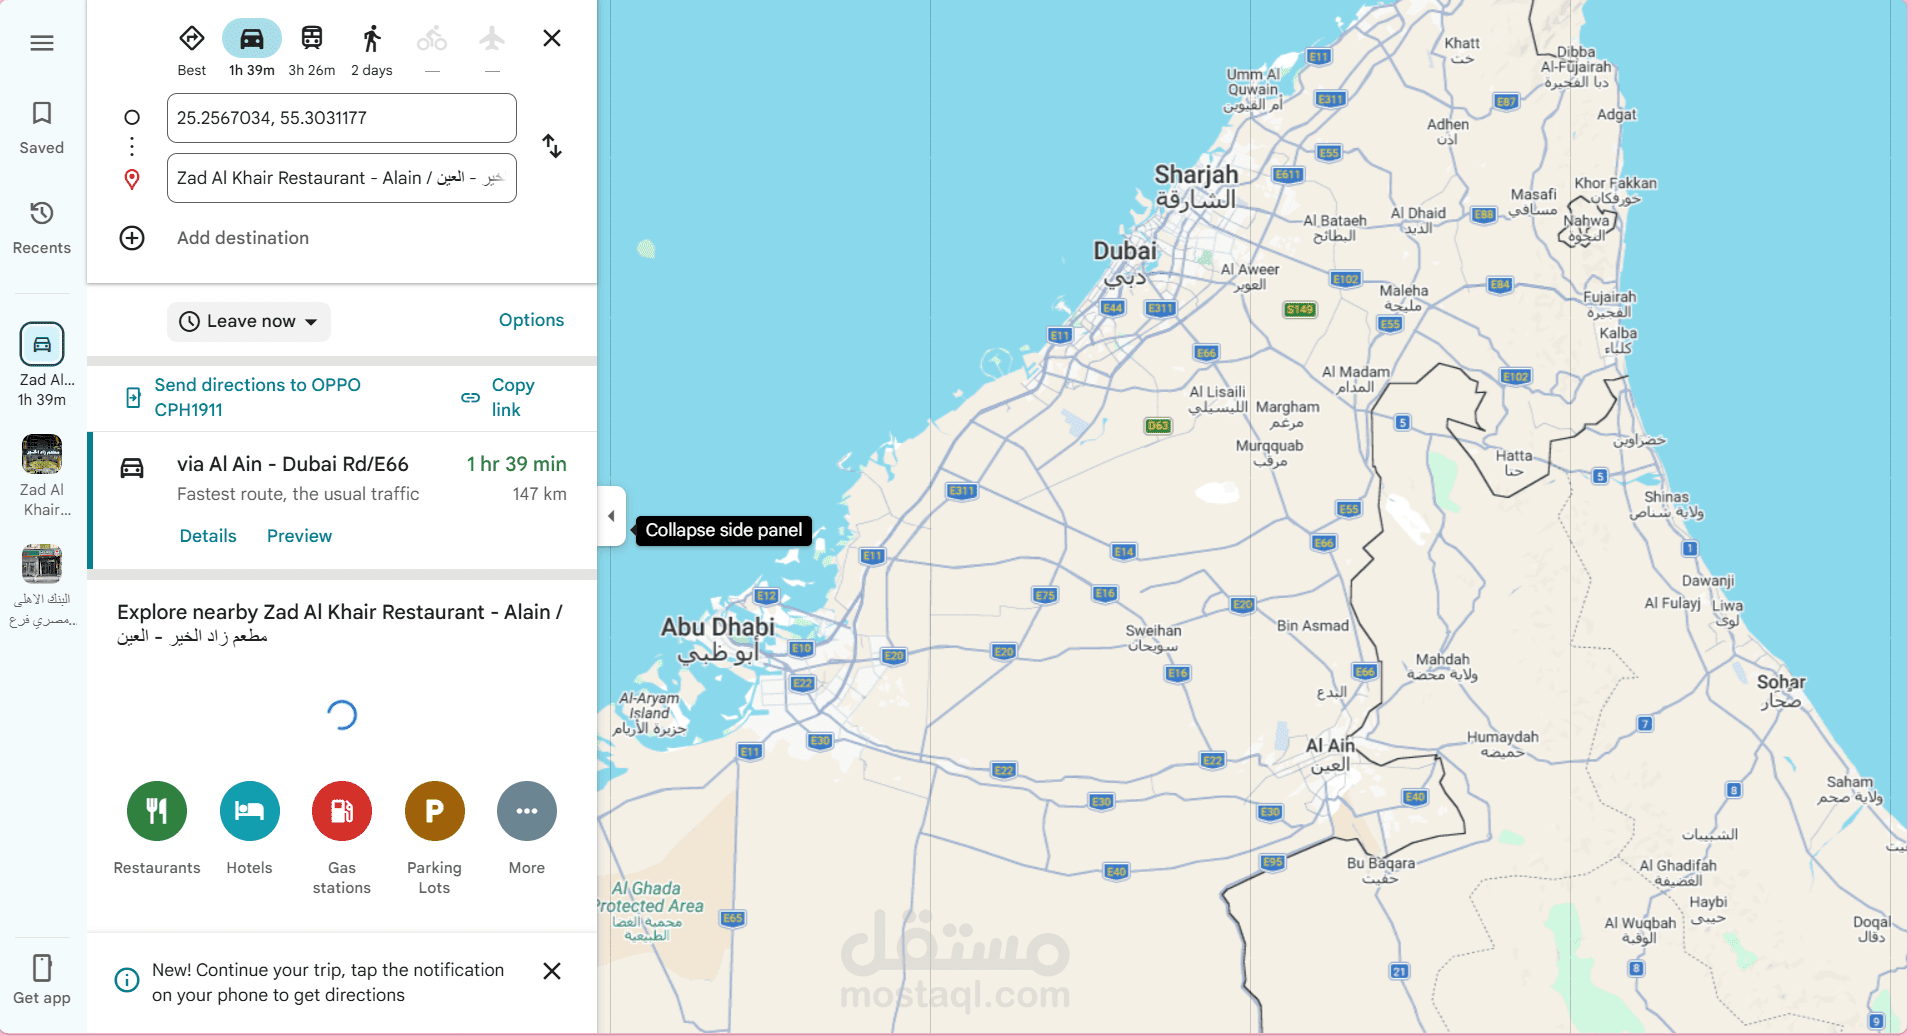Click the send-to-phone icon
The image size is (1911, 1036).
(133, 397)
